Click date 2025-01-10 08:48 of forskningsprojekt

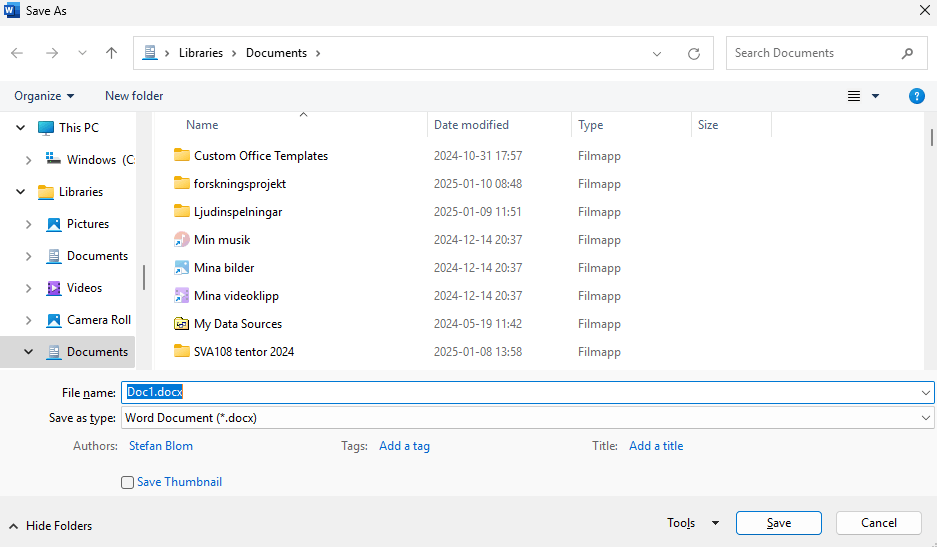(x=477, y=184)
